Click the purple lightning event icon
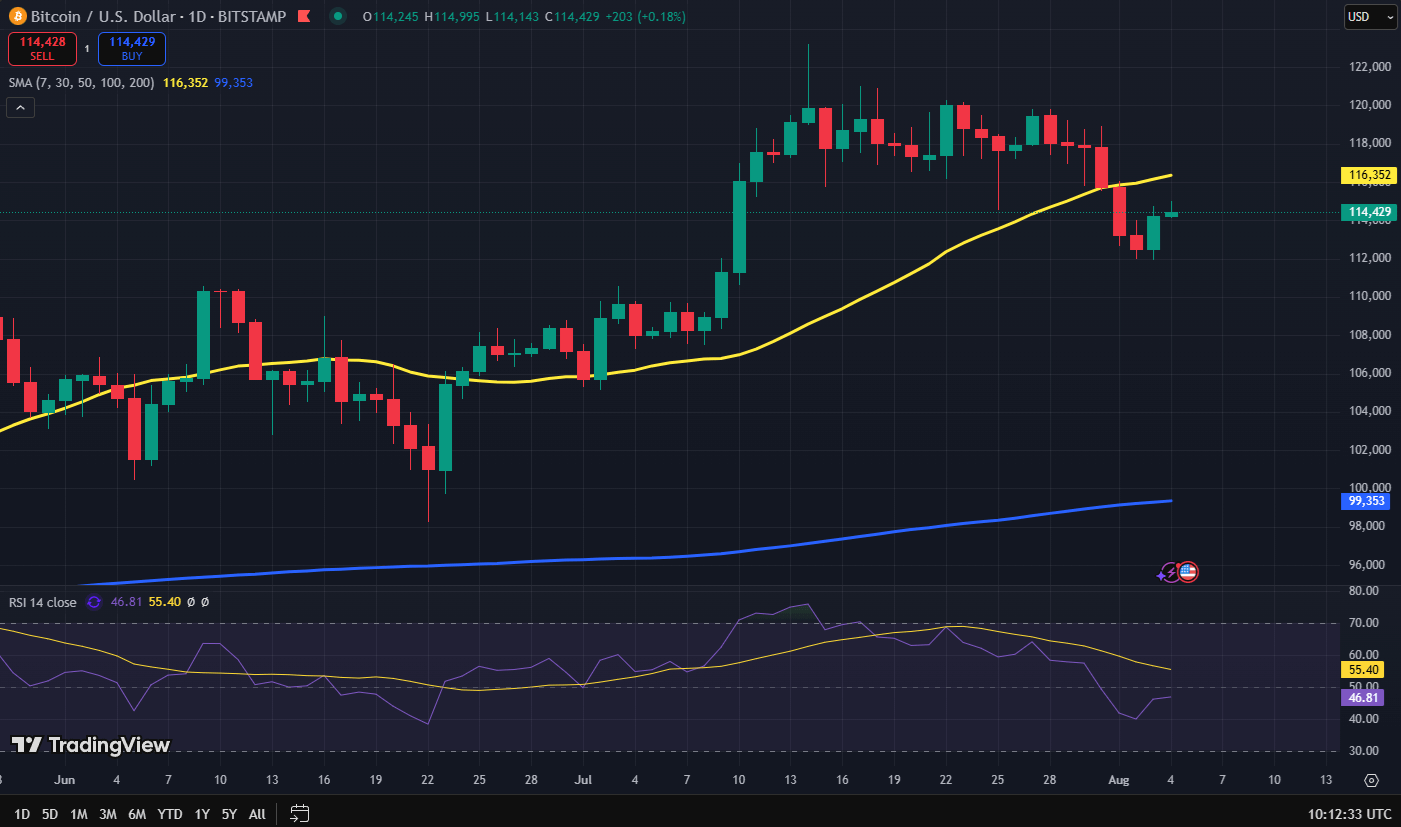The width and height of the screenshot is (1401, 827). (1168, 573)
